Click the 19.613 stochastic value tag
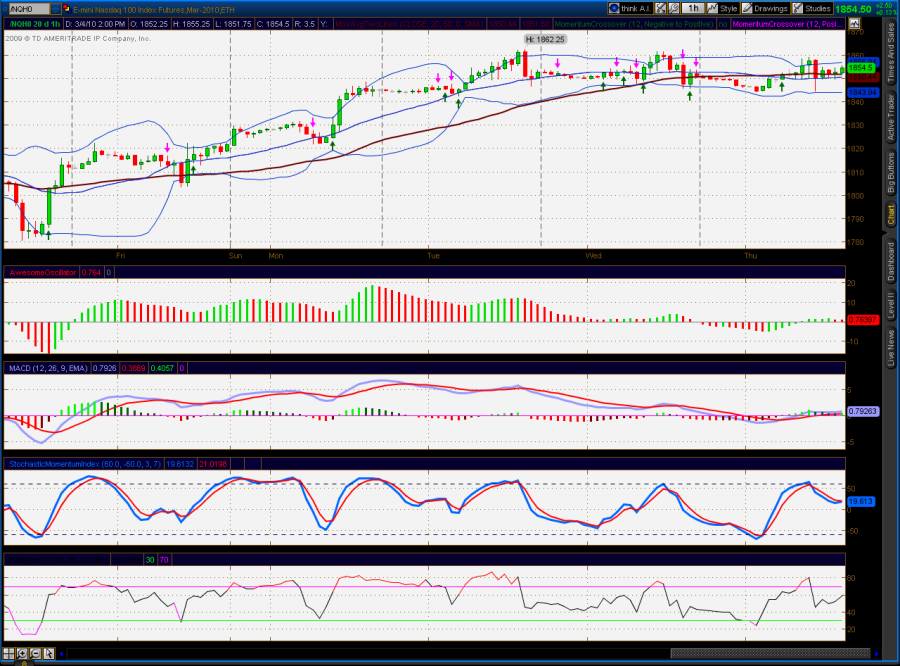 point(860,501)
